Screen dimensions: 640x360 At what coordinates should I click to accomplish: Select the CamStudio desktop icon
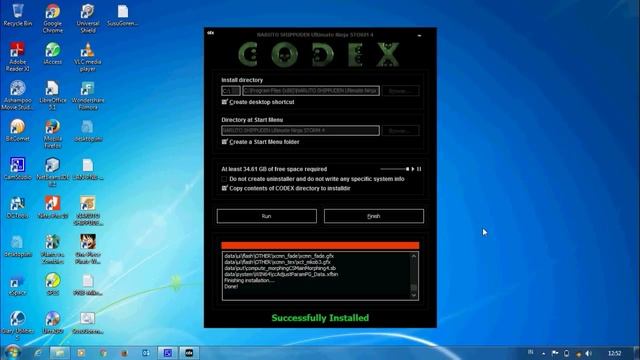pyautogui.click(x=18, y=169)
